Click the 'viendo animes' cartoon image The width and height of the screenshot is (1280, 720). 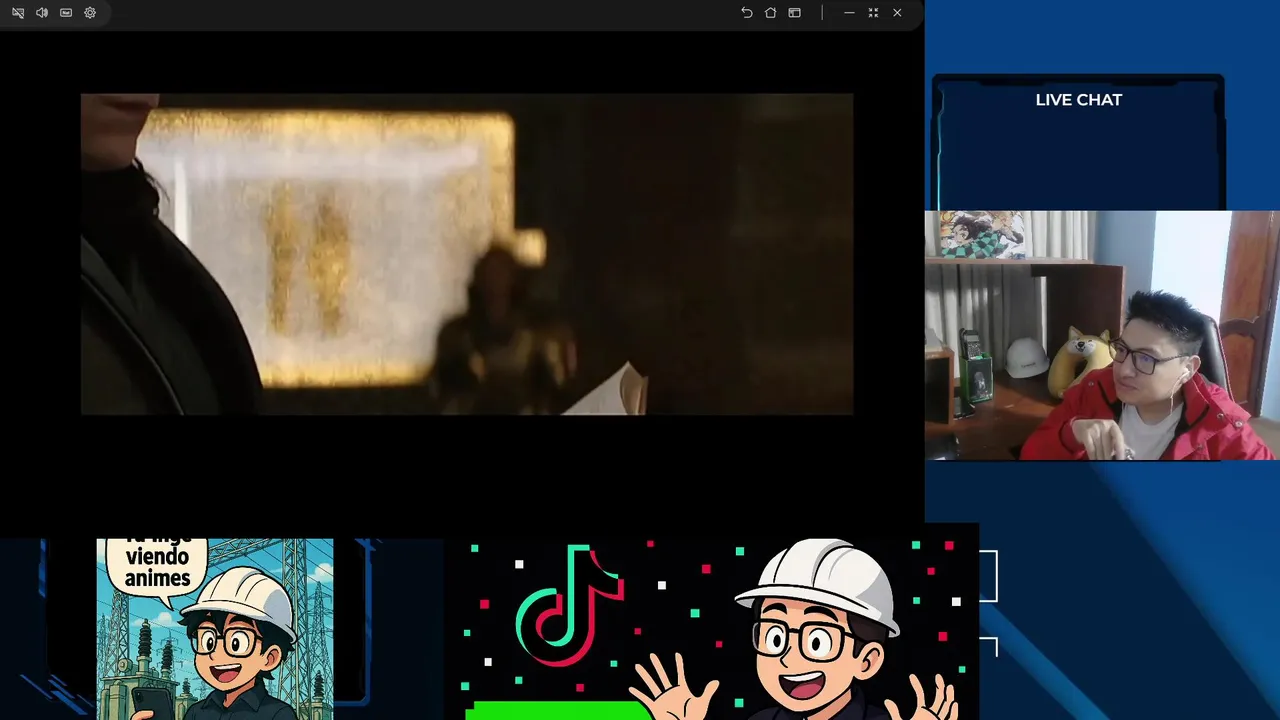(215, 629)
